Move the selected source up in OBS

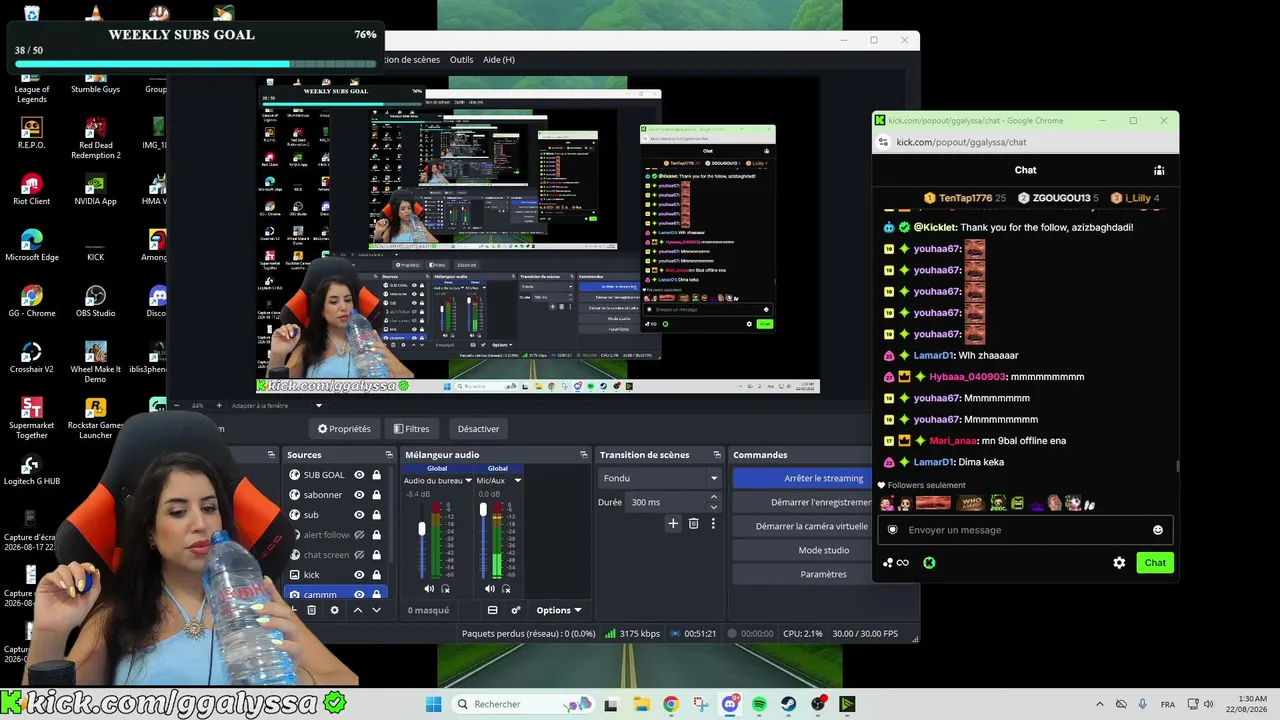click(357, 610)
